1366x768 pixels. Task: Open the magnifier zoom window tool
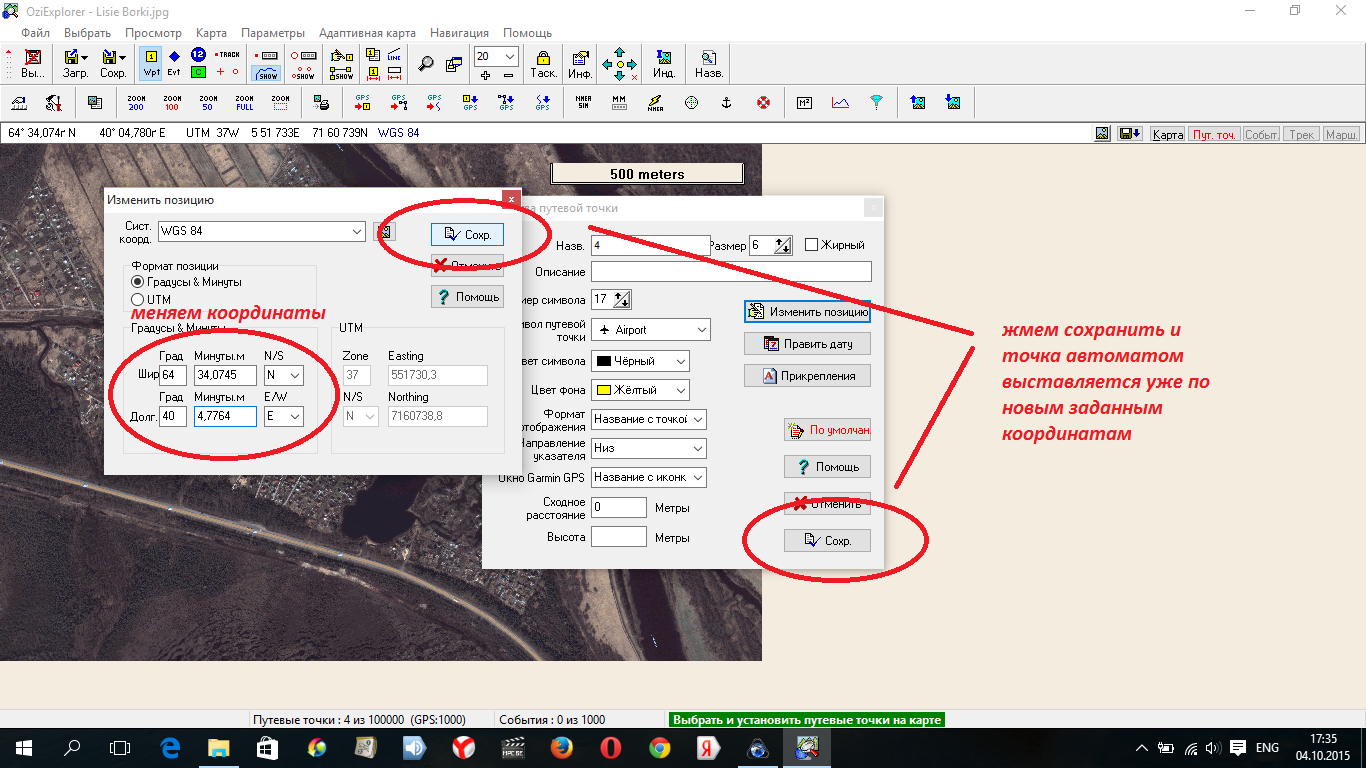click(x=426, y=63)
